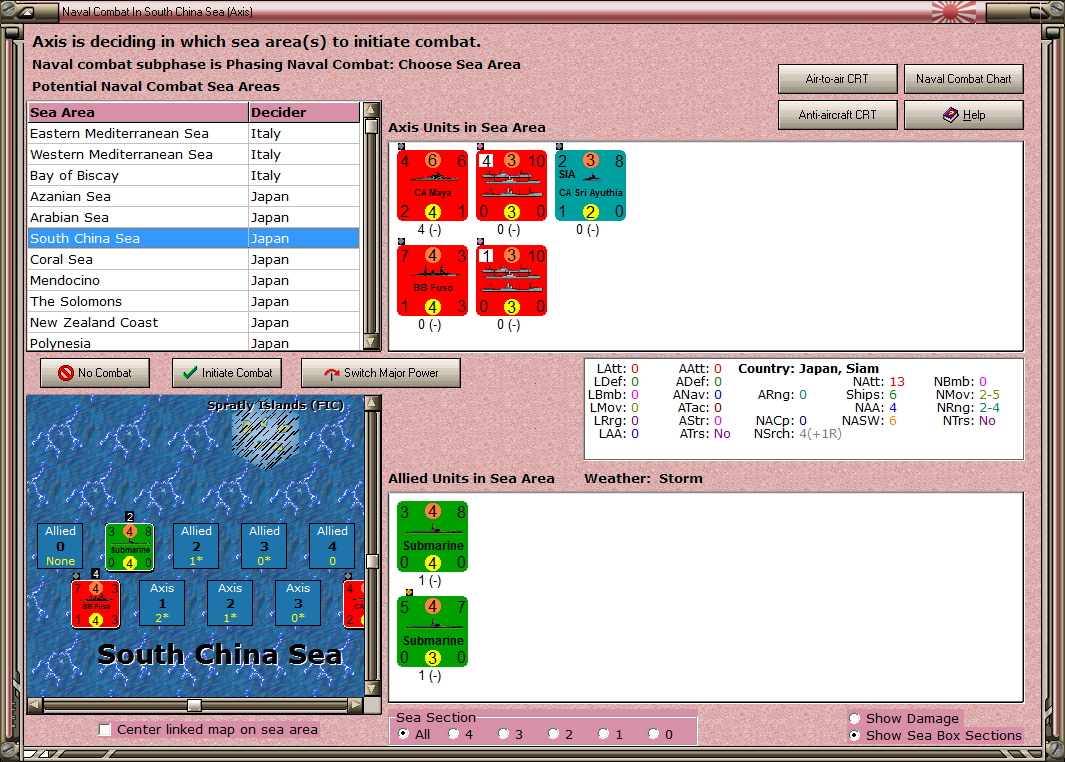Select Azanian Sea row

(194, 196)
